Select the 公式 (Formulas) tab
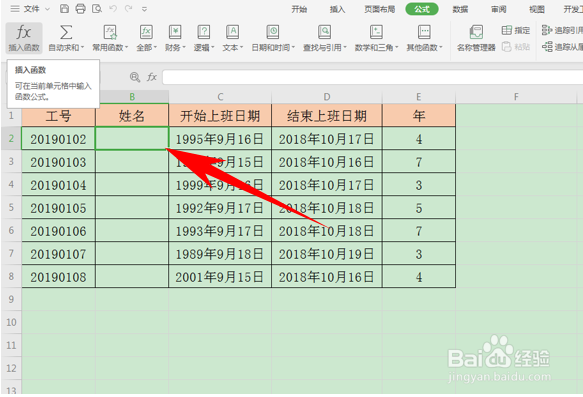Viewport: 583px width, 397px height. [422, 9]
